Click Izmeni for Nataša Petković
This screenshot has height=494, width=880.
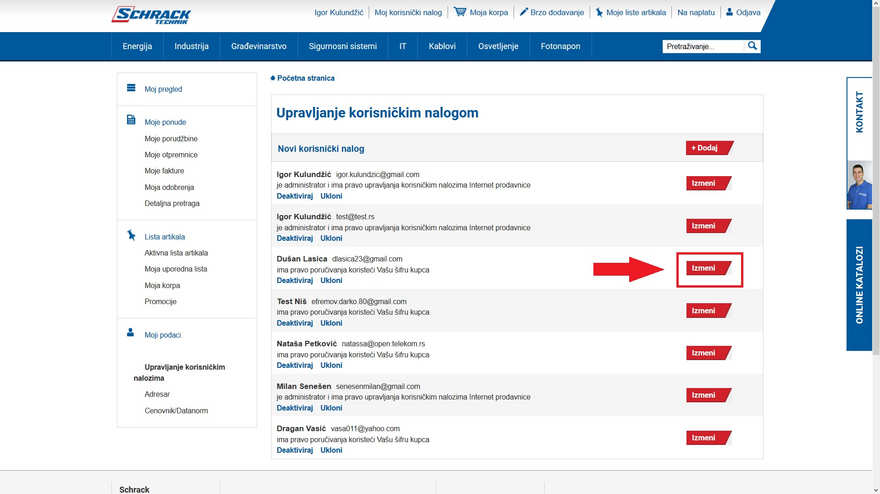[x=708, y=353]
